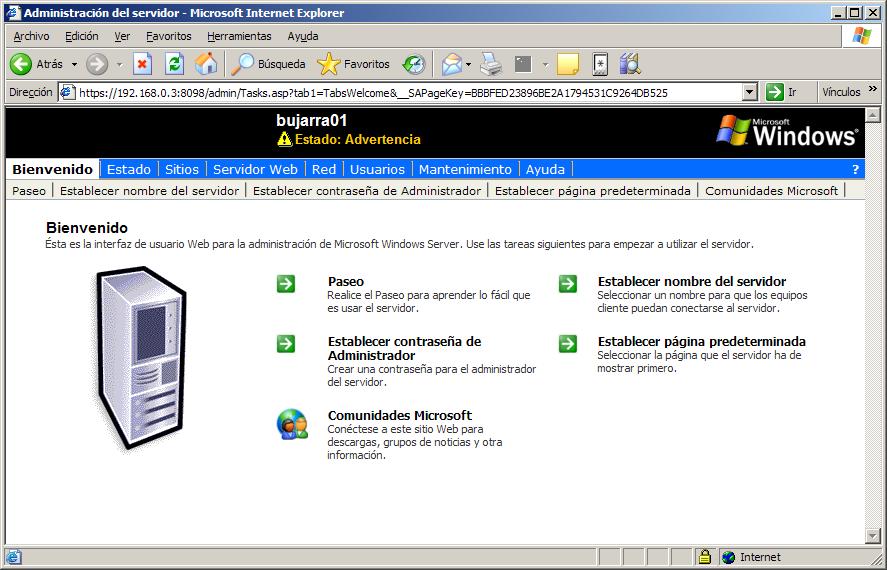Click Establecer página predeterminada heading link
The width and height of the screenshot is (887, 570).
coord(701,342)
